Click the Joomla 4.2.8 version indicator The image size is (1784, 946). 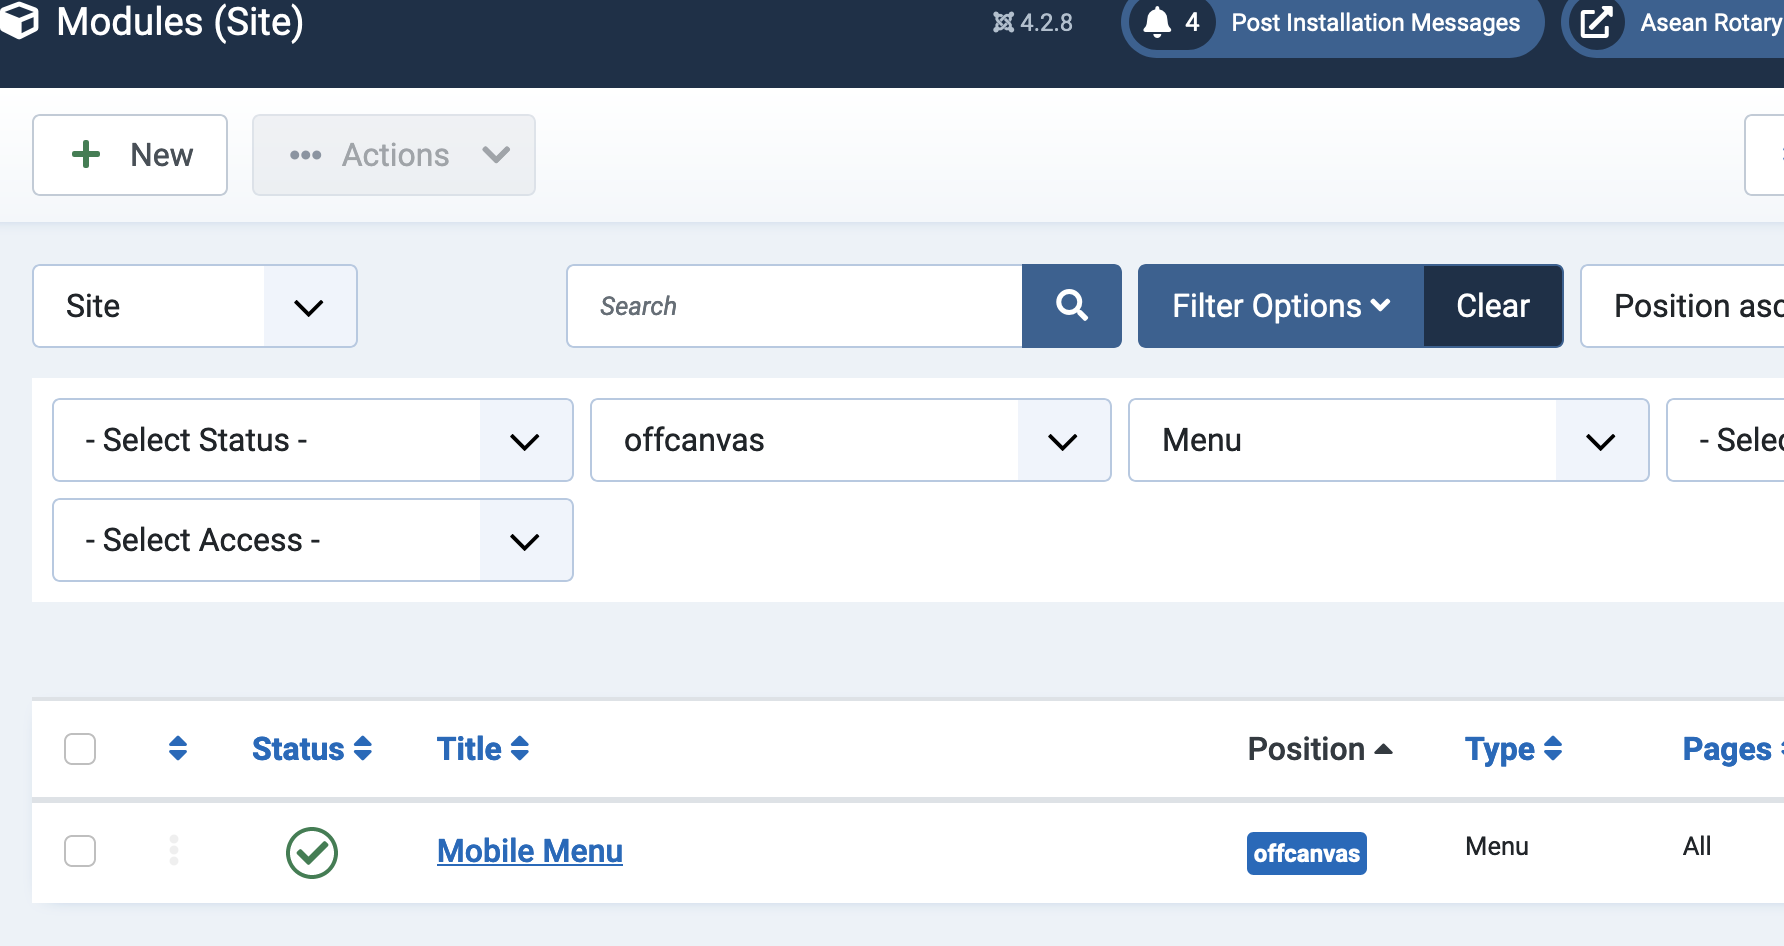coord(1033,23)
